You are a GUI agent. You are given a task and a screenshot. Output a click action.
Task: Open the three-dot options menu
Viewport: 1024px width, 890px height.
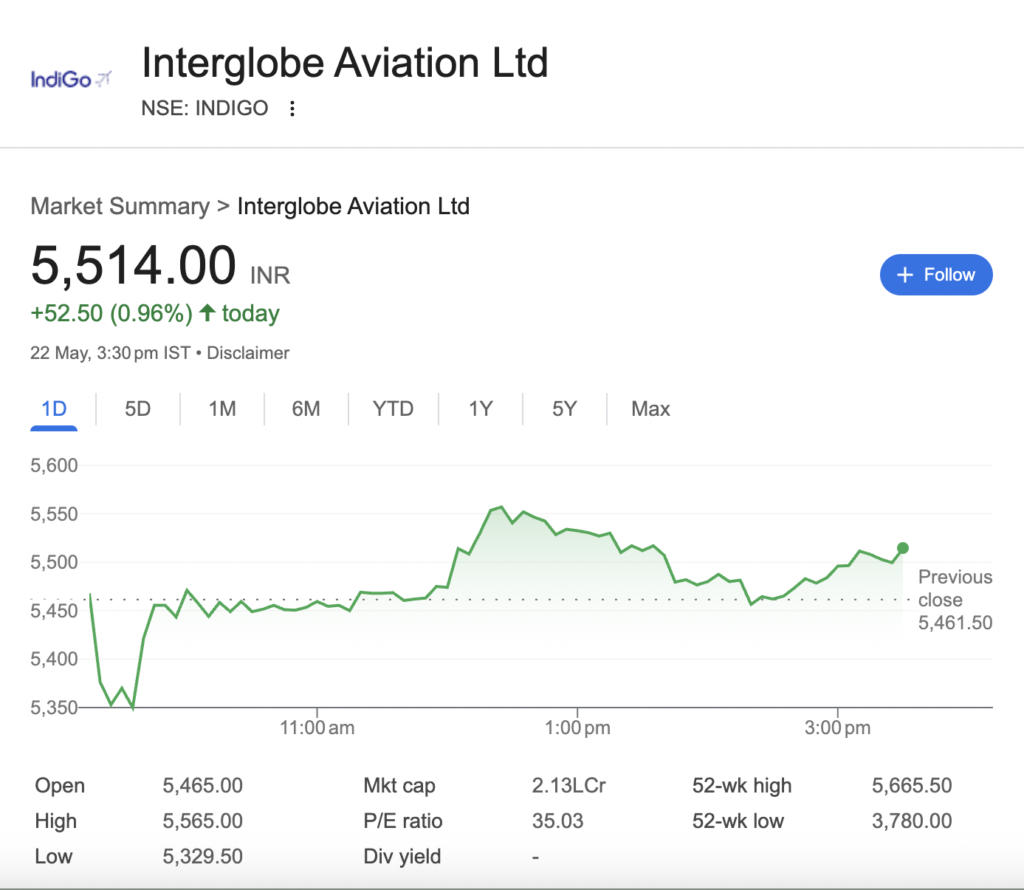coord(292,109)
